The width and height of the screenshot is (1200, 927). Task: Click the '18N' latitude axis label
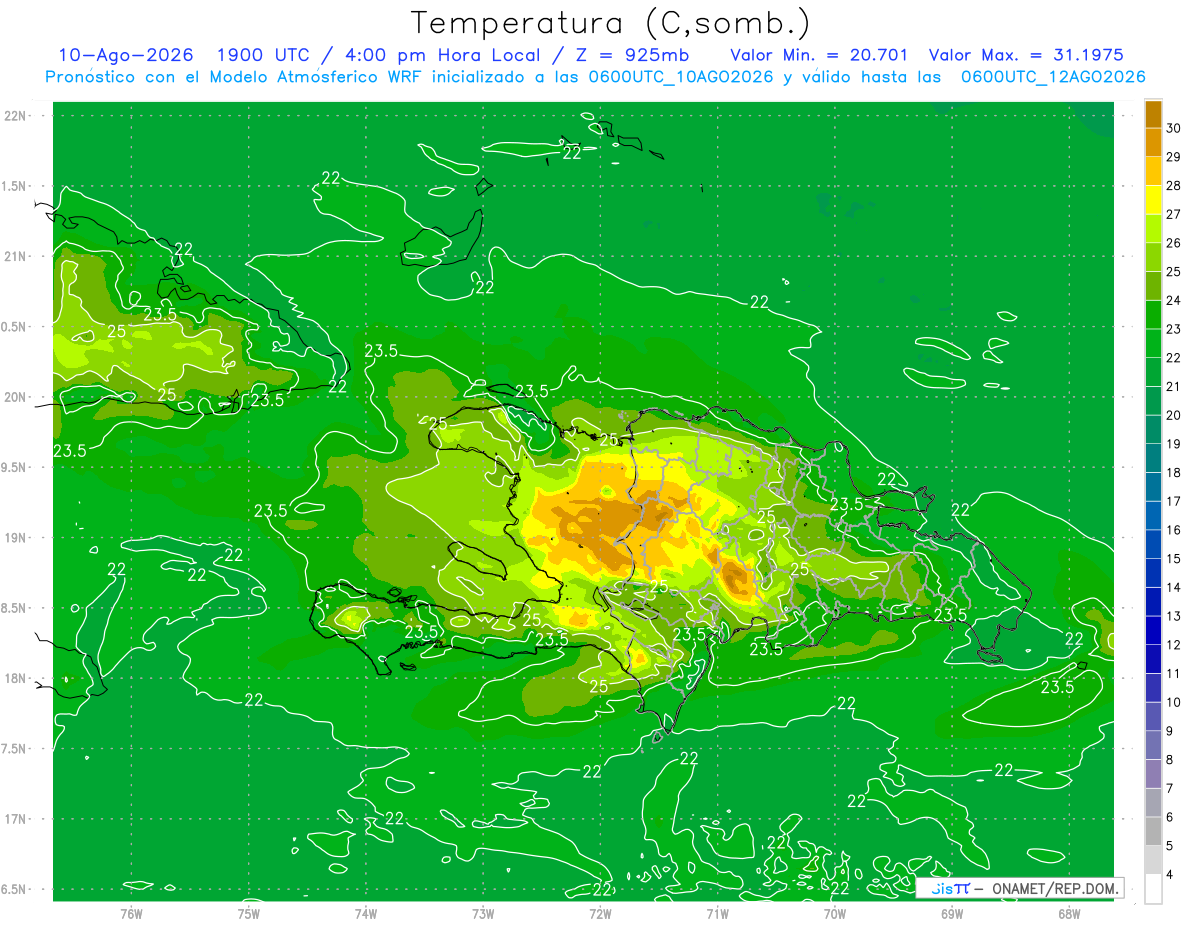tap(15, 678)
